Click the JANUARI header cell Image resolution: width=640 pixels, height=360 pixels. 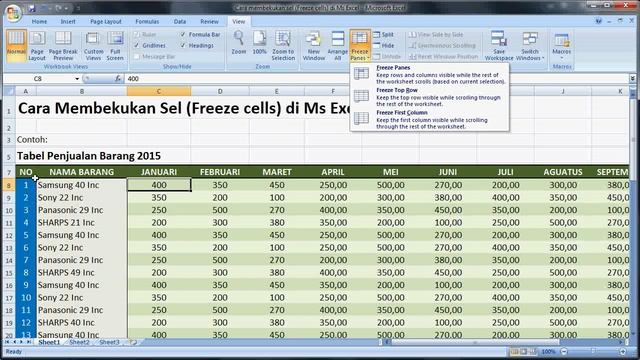click(159, 172)
